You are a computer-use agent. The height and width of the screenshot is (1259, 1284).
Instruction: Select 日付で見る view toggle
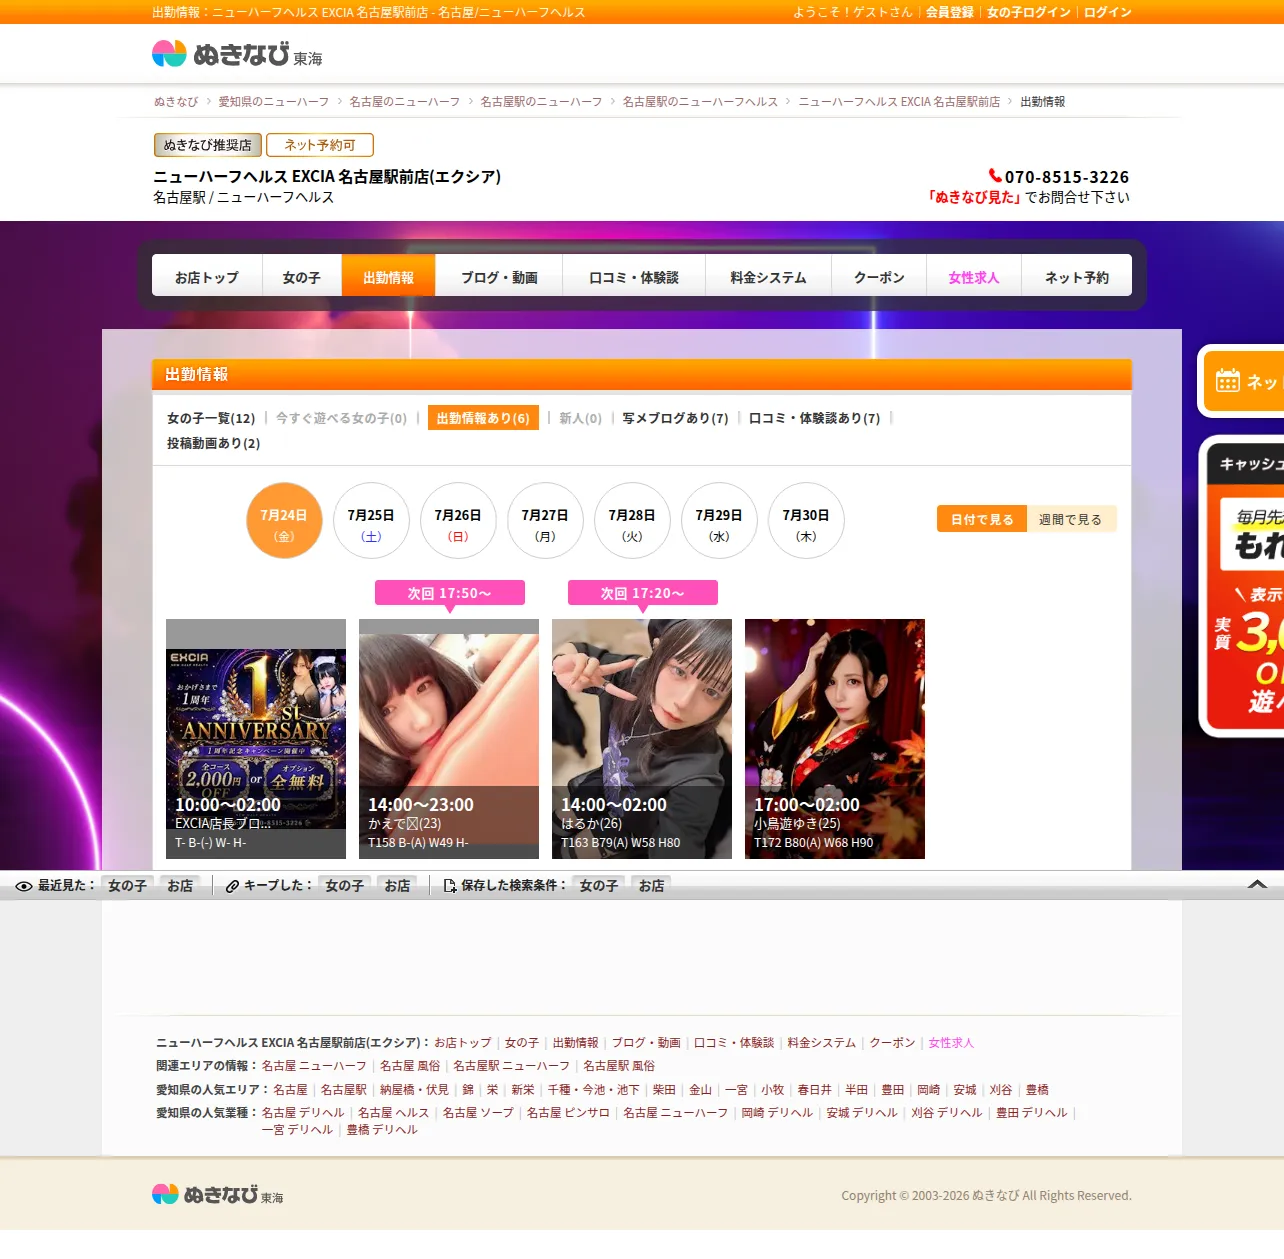click(x=982, y=519)
